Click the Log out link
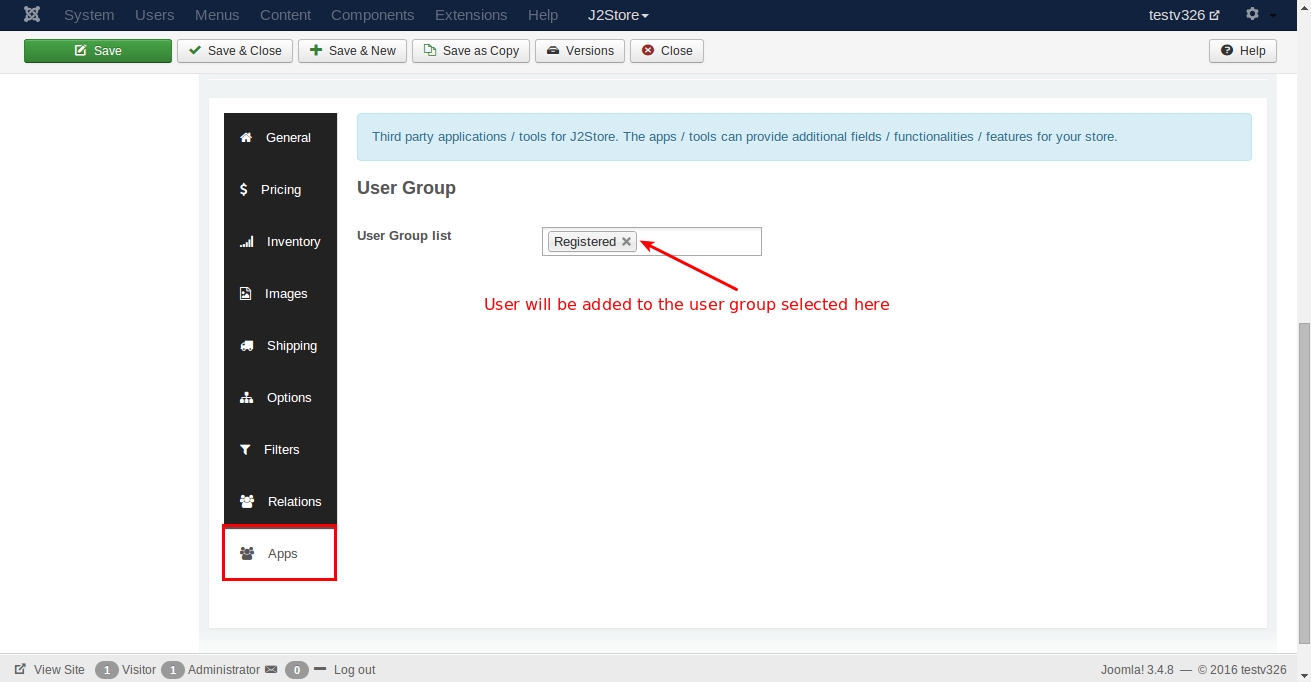The height and width of the screenshot is (682, 1311). click(x=354, y=670)
